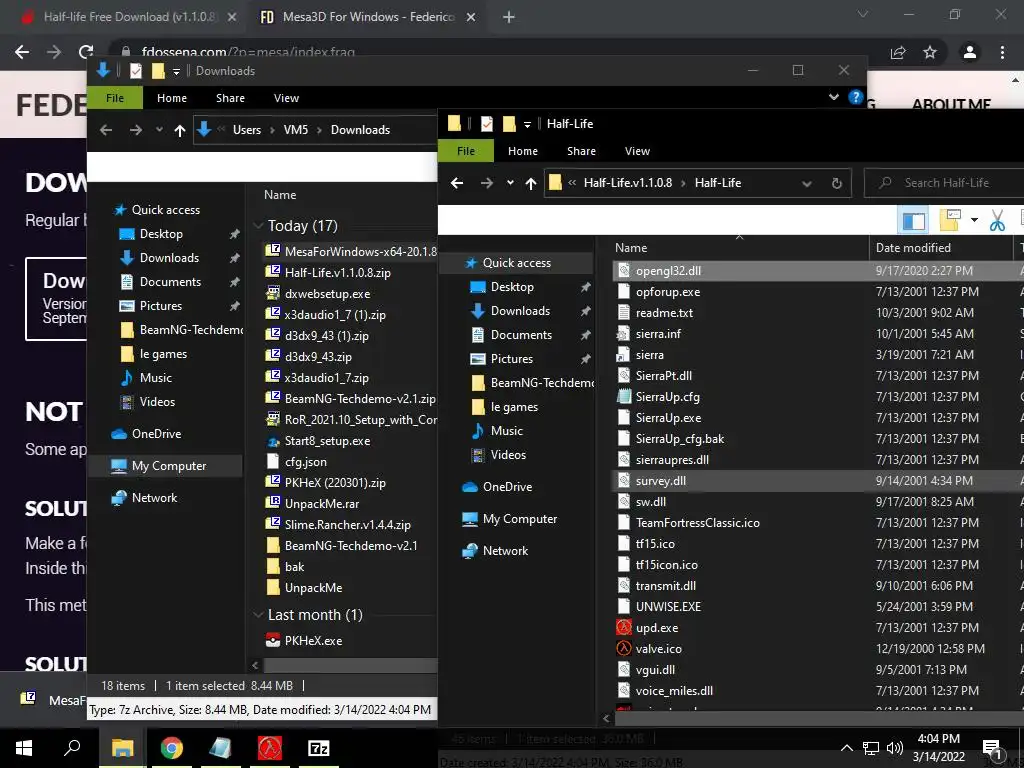Select opengl32.dll in Half-Life folder

coord(668,270)
